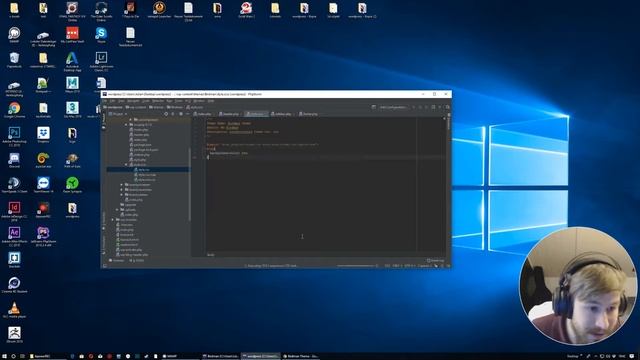Open Cinema 4D Student shortcut
Screen dimensions: 640x360
point(14,285)
